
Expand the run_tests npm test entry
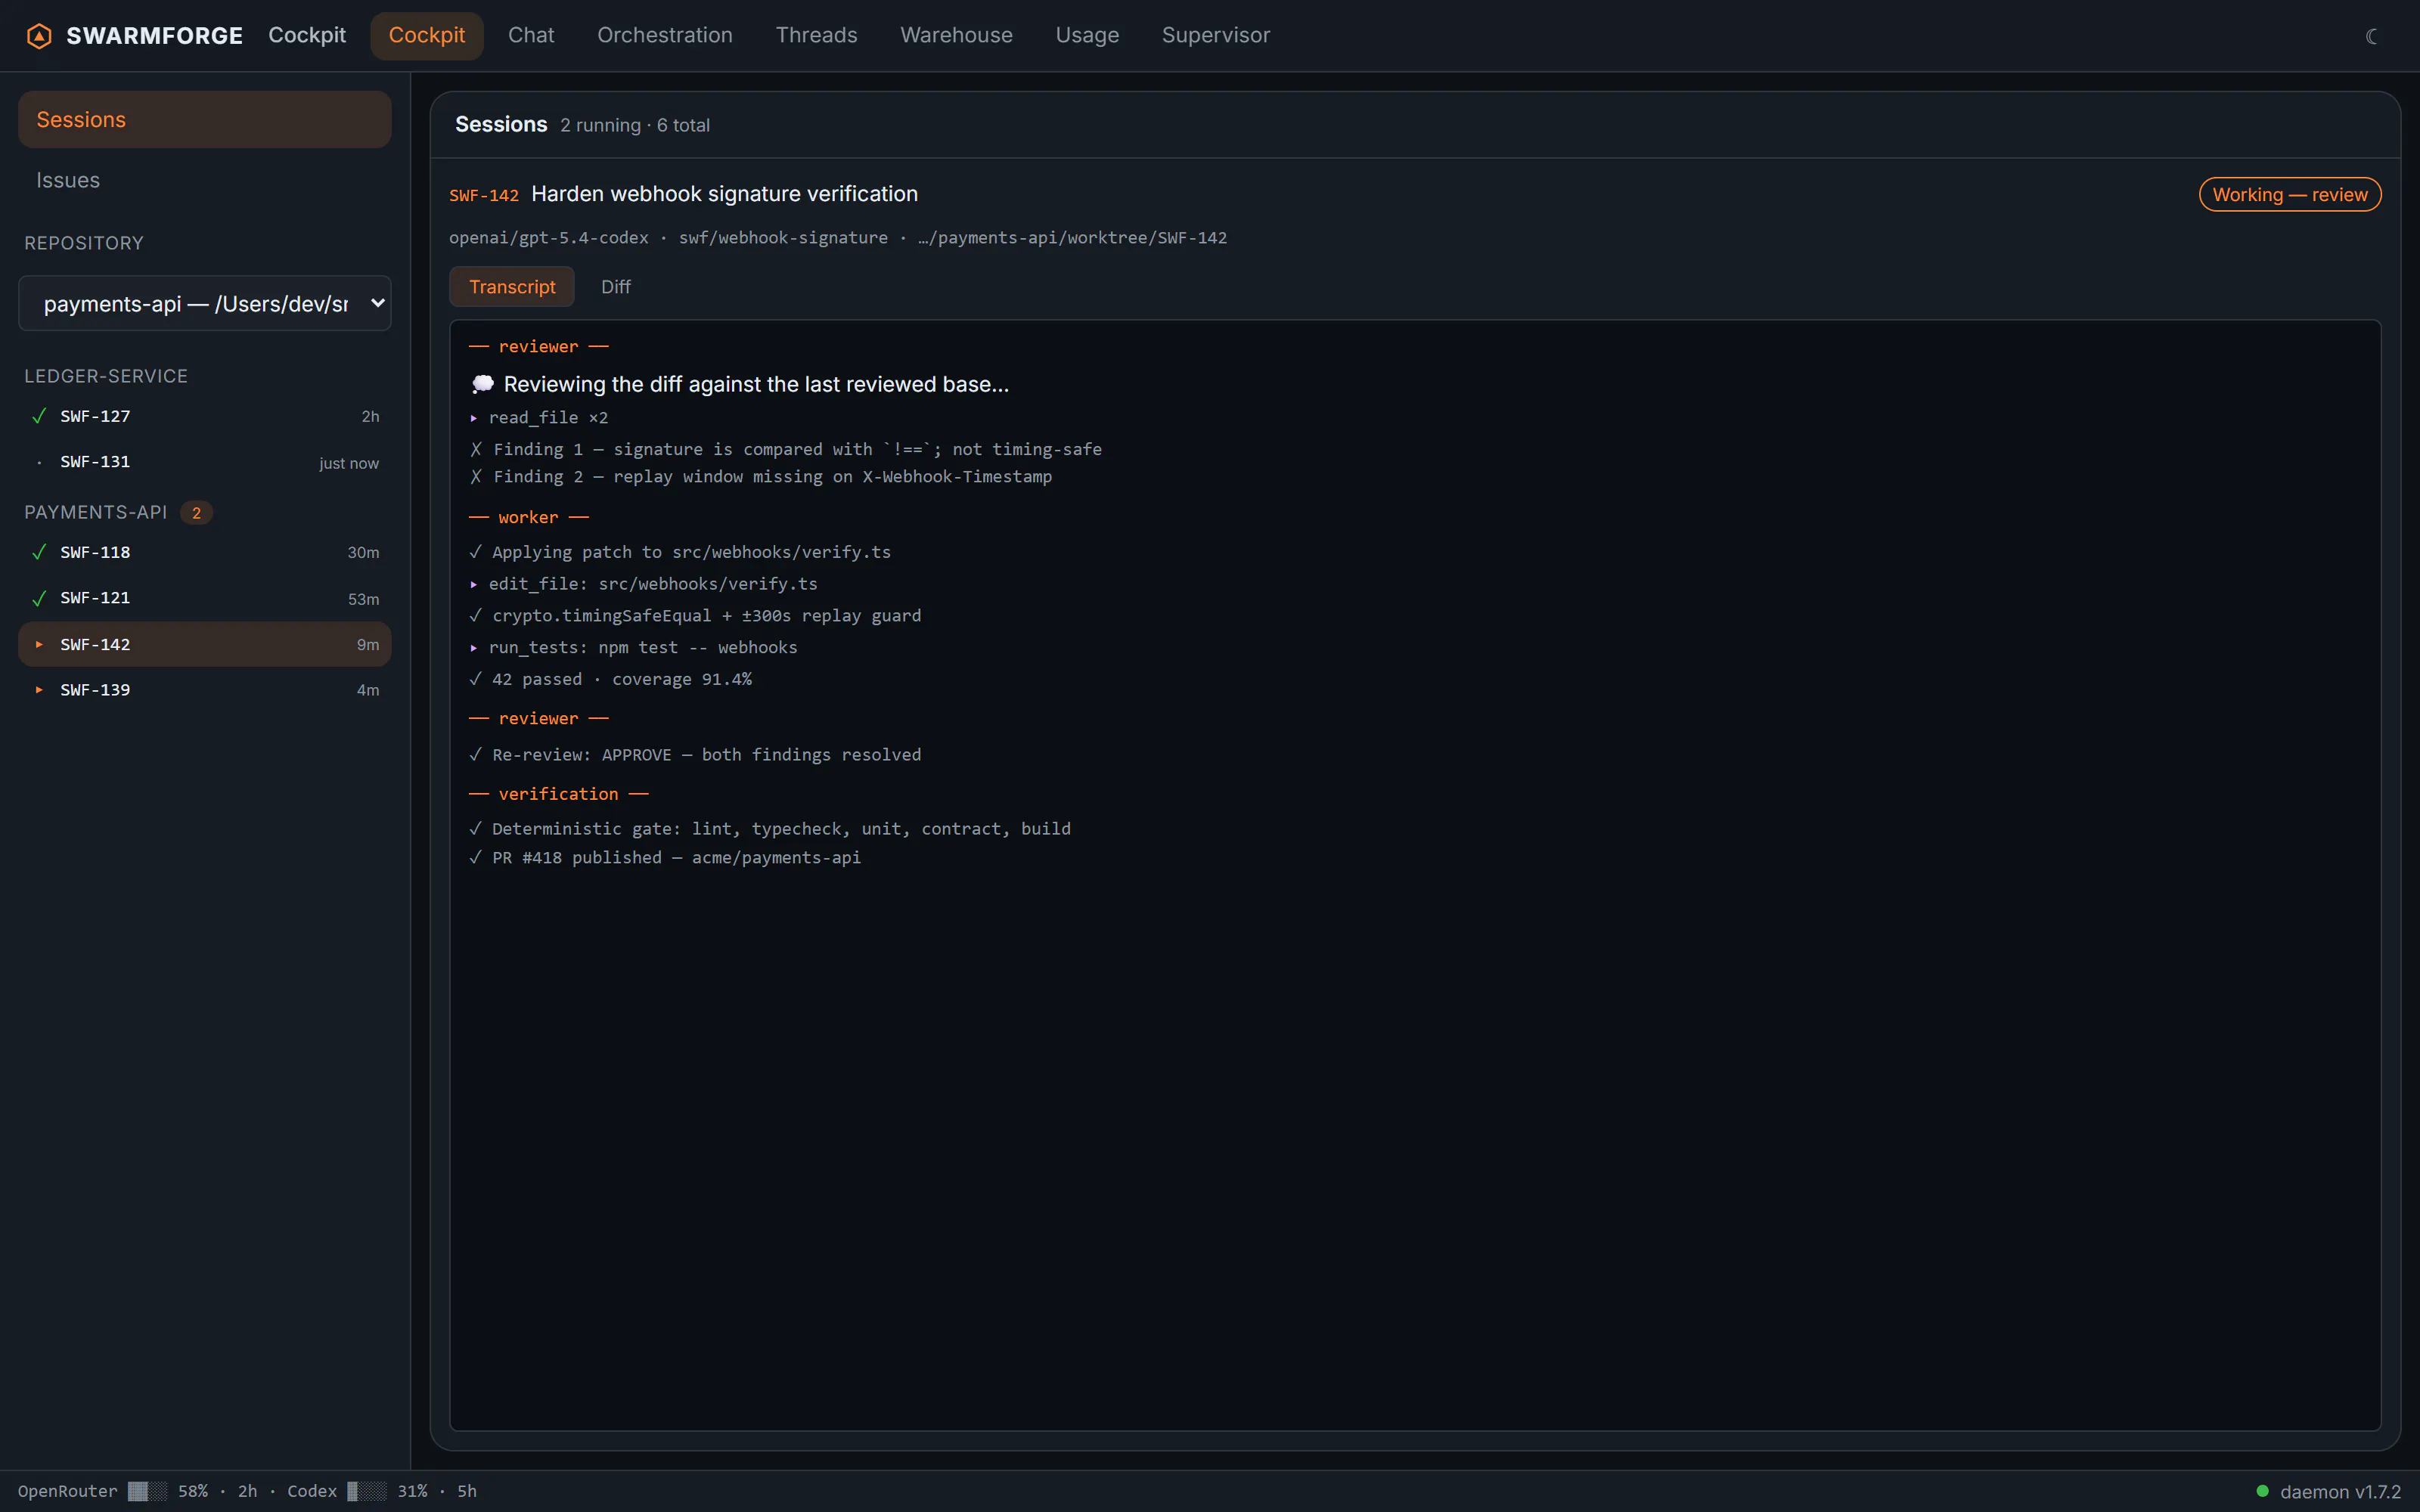click(x=633, y=648)
